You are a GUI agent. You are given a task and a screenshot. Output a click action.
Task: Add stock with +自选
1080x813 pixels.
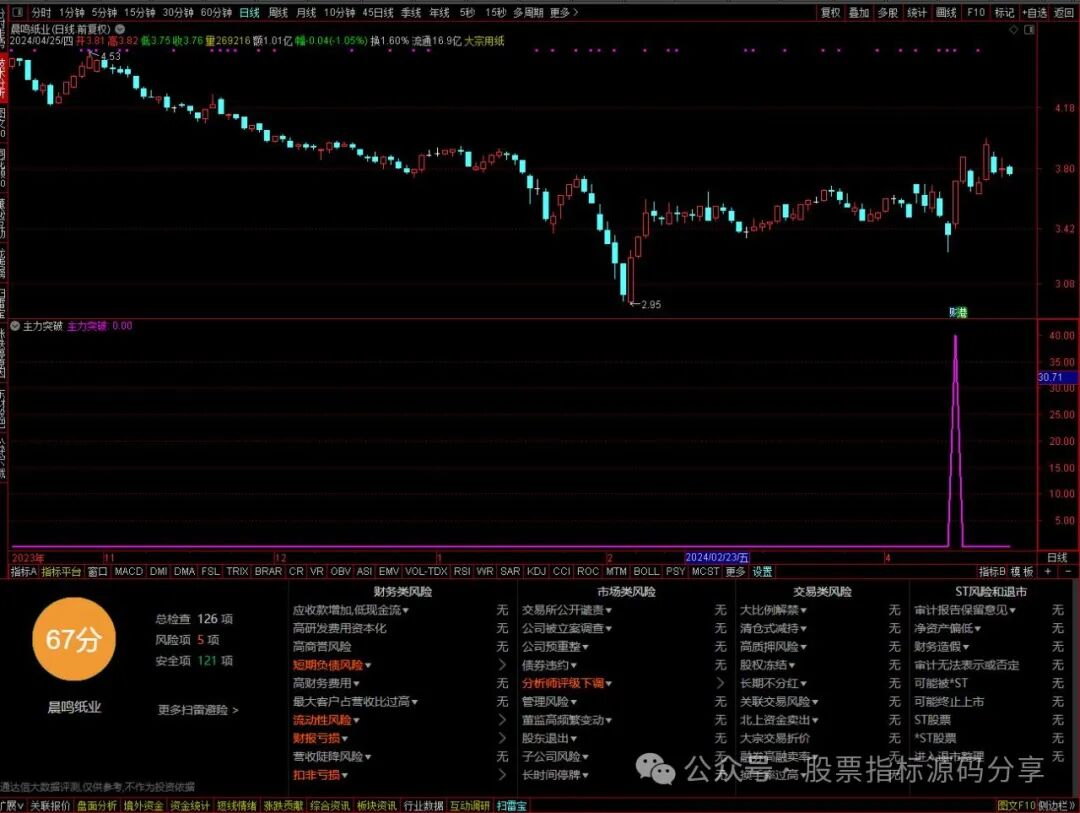click(1034, 12)
